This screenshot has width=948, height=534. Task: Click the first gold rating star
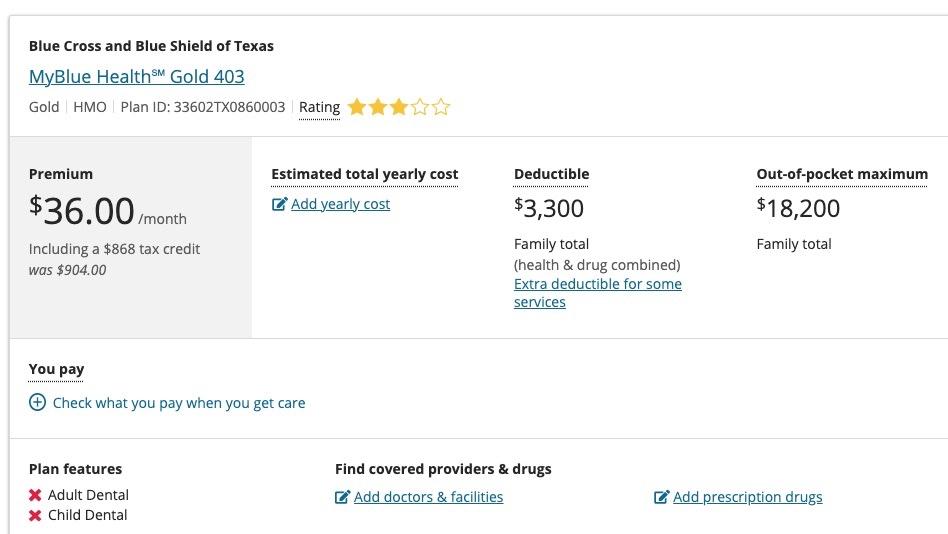tap(356, 107)
